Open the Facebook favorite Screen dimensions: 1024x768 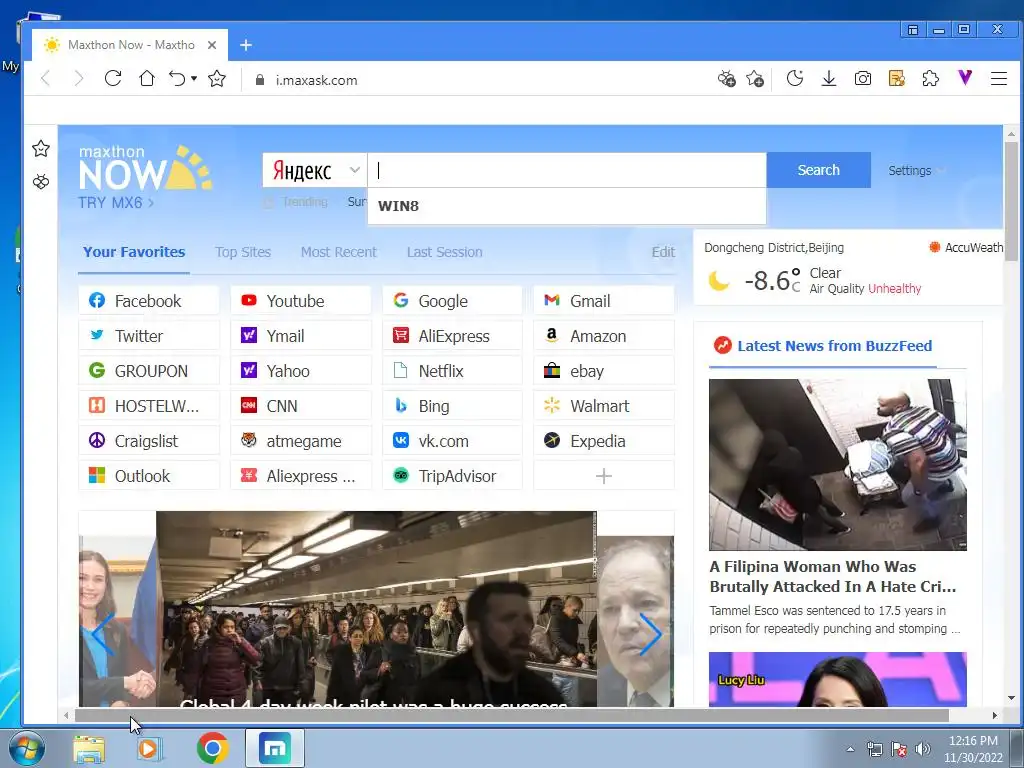pos(149,301)
